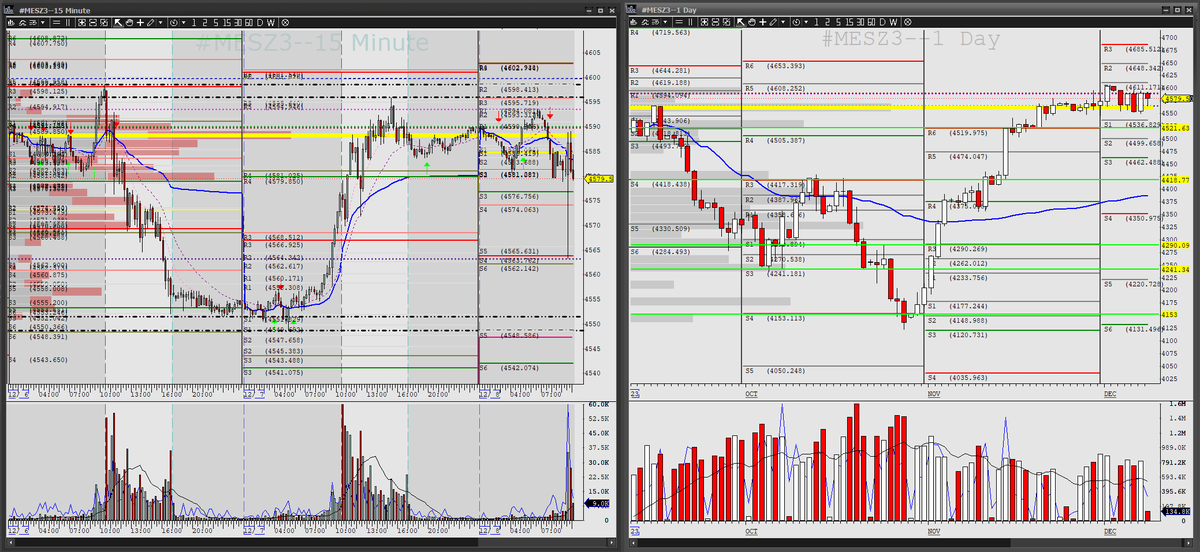Click circled X icon in 15 Minute toolbar
The width and height of the screenshot is (1200, 552).
(285, 22)
